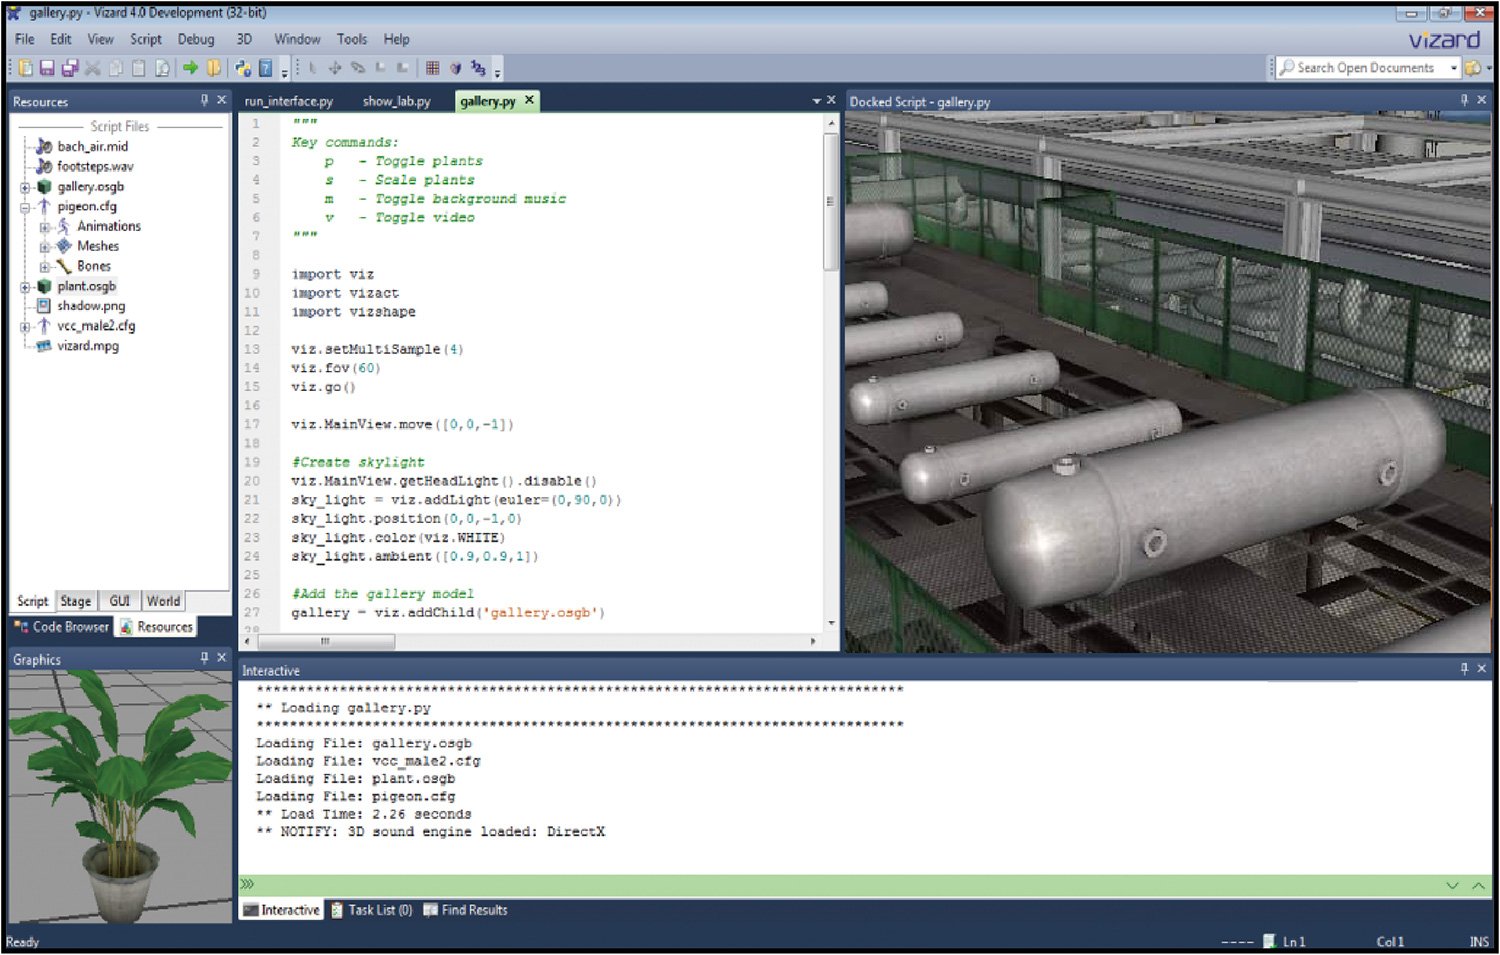Open the help book icon in toolbar
Screen dimensions: 1500x955
265,68
